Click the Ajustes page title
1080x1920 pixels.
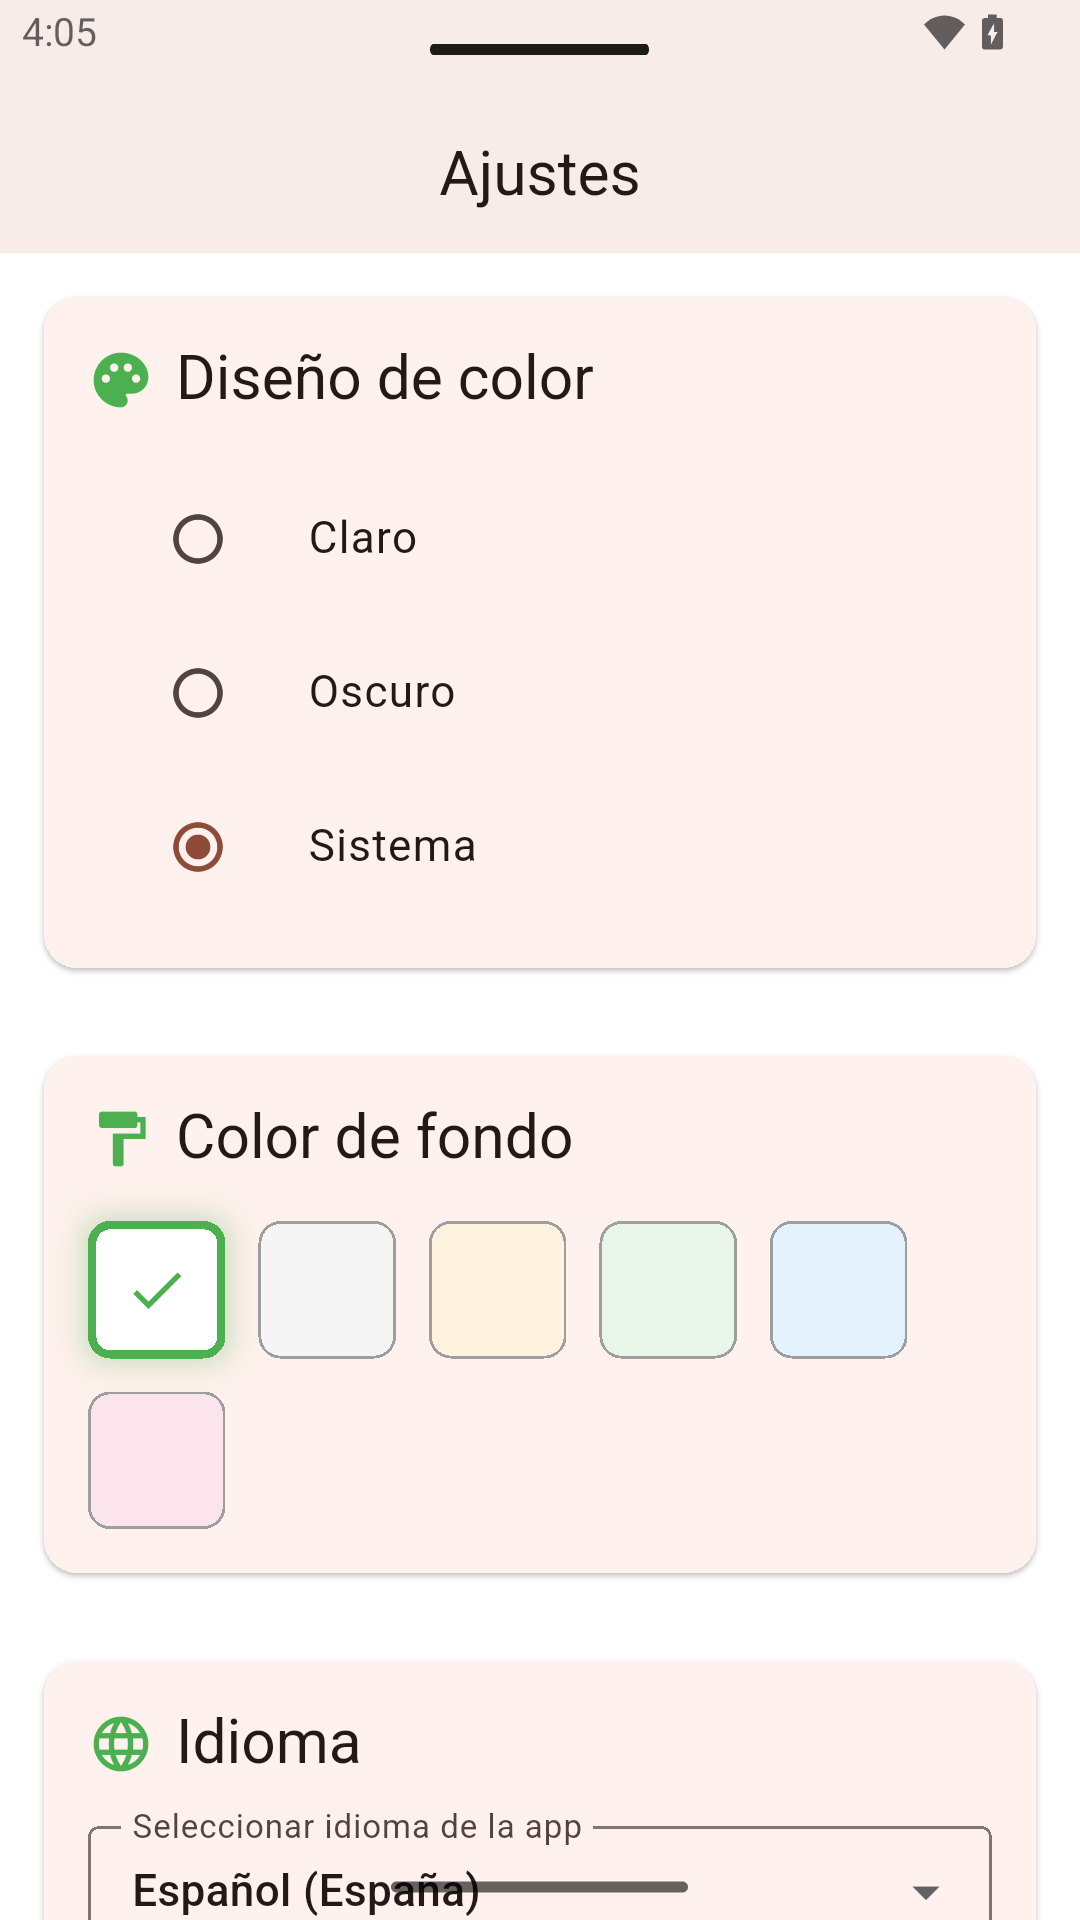(x=540, y=175)
